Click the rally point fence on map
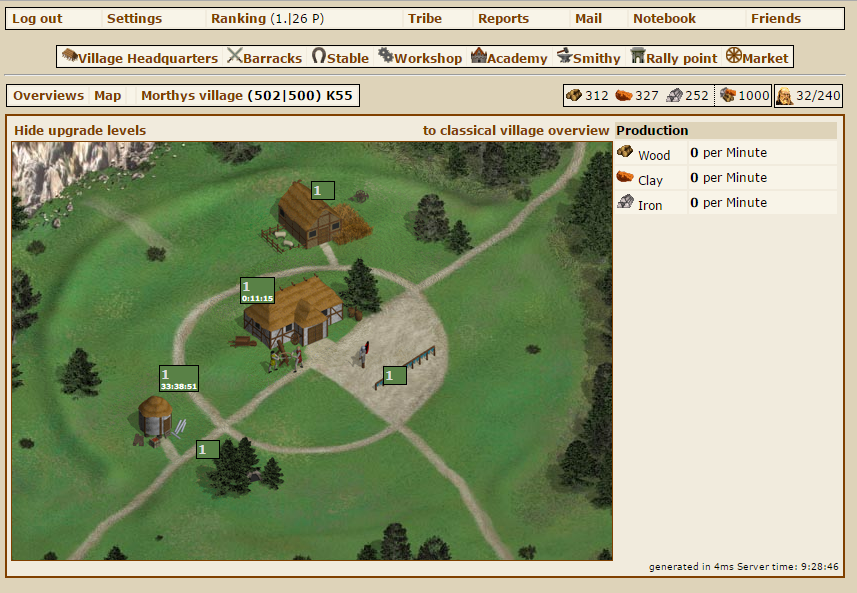 click(x=406, y=366)
